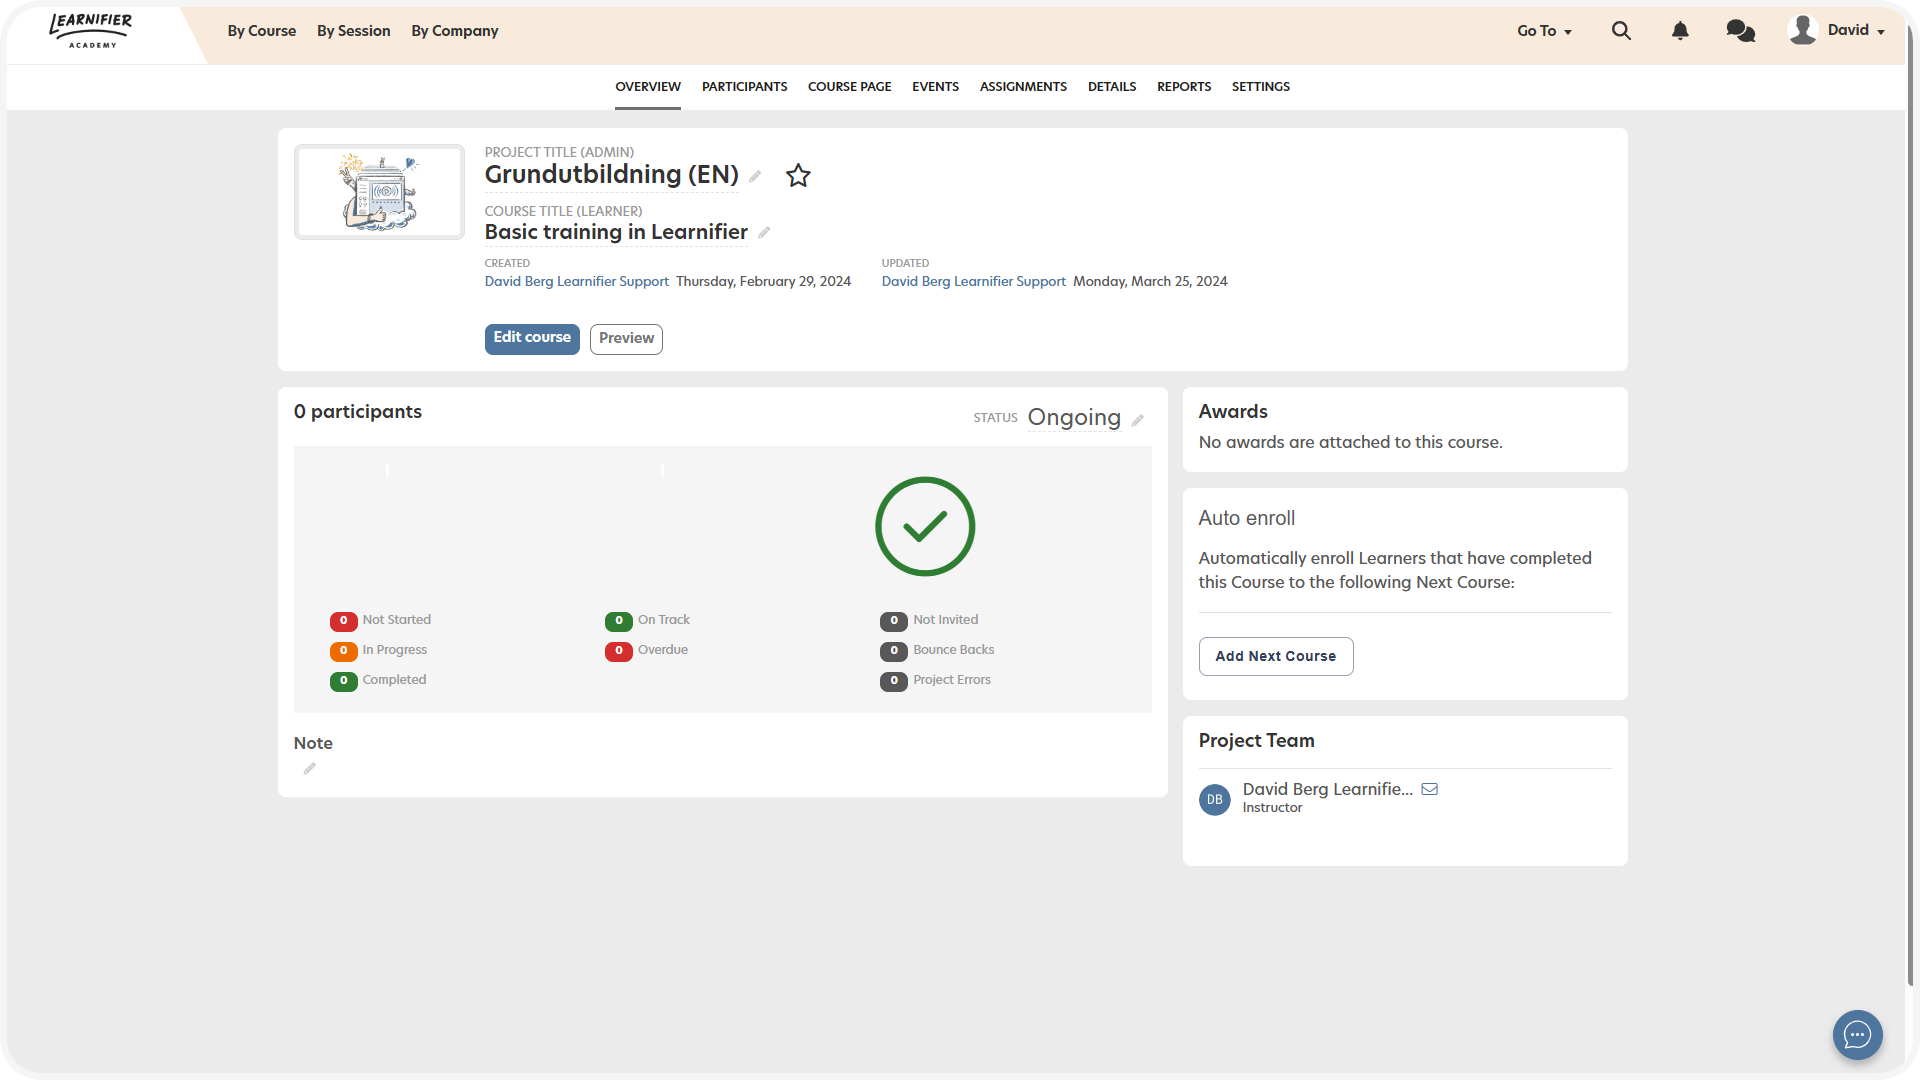Change the Ongoing status value
The width and height of the screenshot is (1920, 1080).
(1074, 417)
